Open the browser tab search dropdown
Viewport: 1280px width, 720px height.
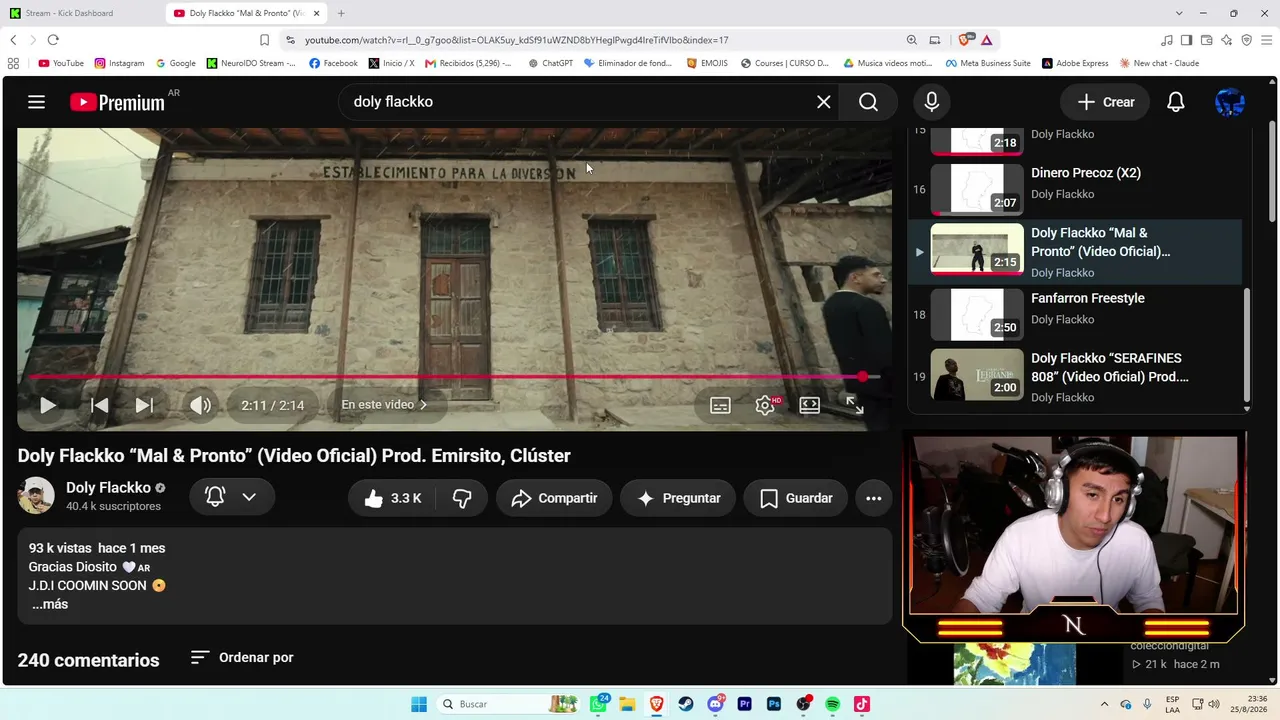point(1179,13)
